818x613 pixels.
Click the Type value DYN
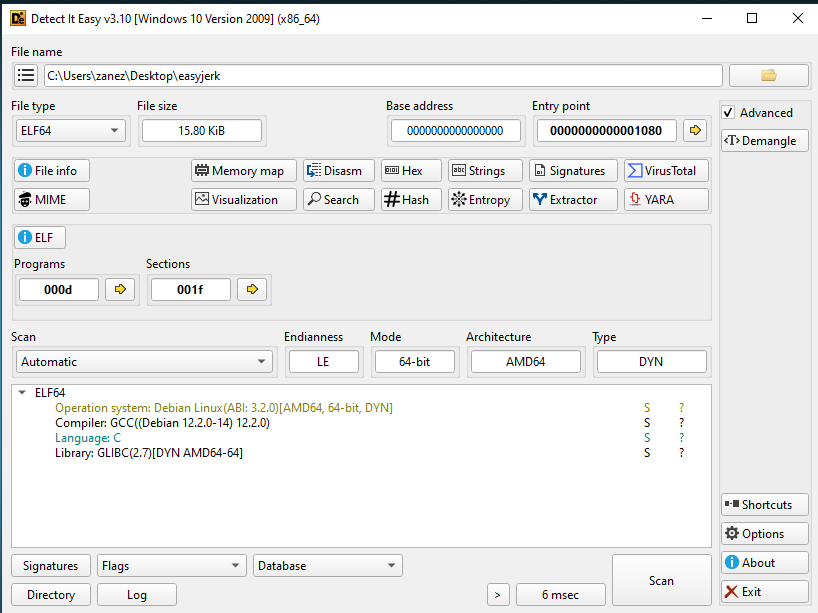click(652, 362)
